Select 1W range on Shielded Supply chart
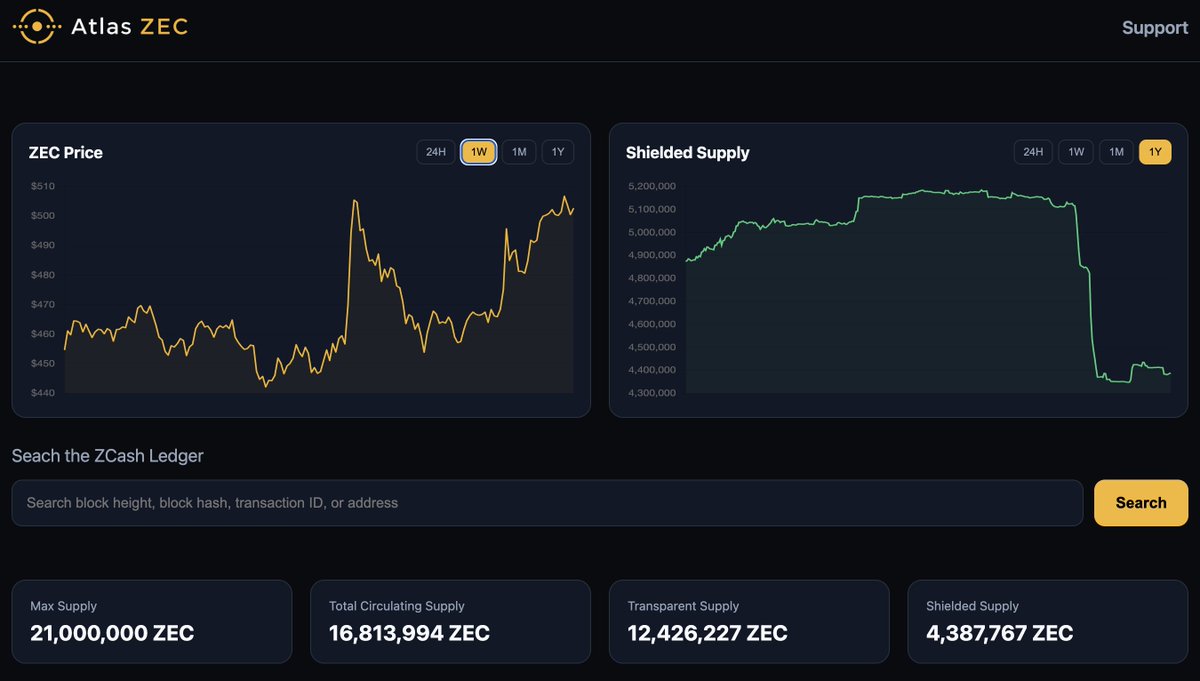 click(x=1076, y=152)
